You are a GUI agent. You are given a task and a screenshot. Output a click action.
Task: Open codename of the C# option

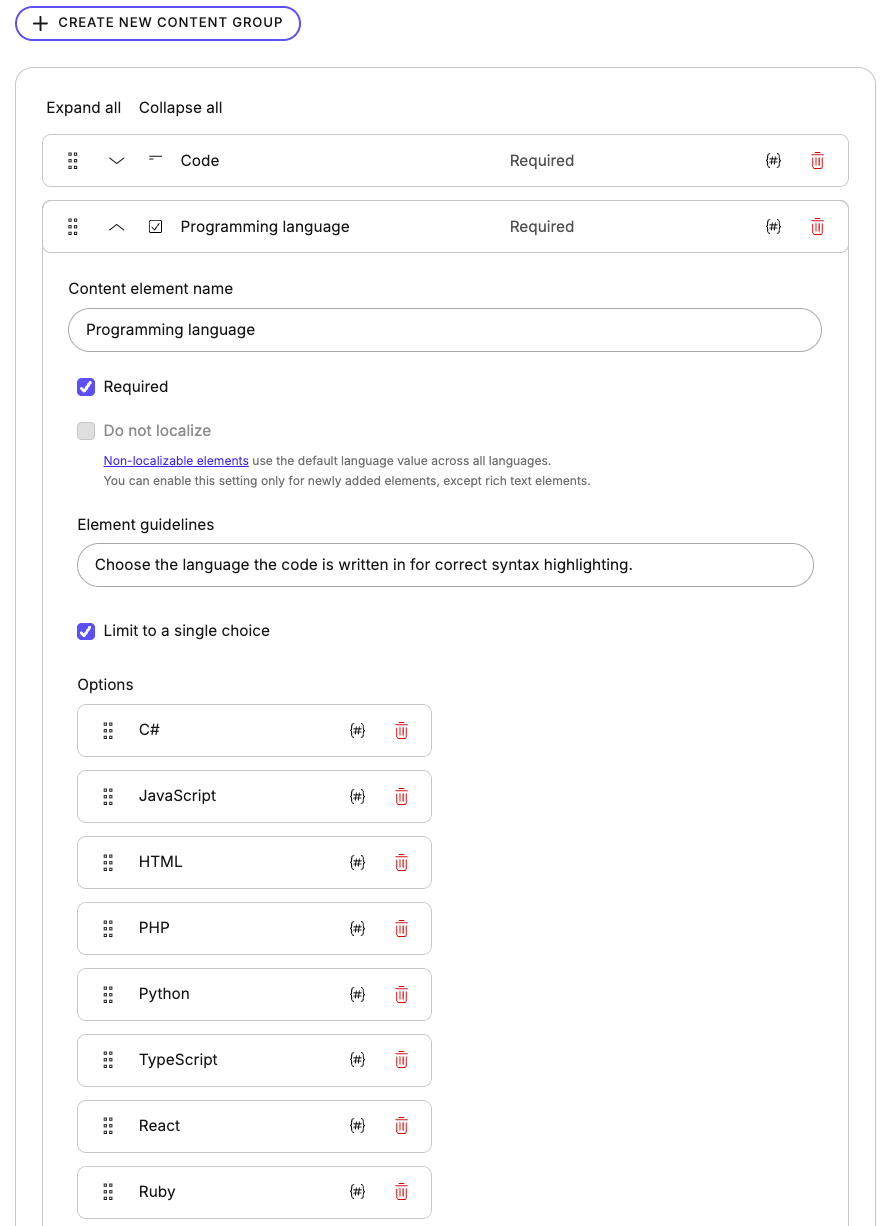[x=357, y=730]
